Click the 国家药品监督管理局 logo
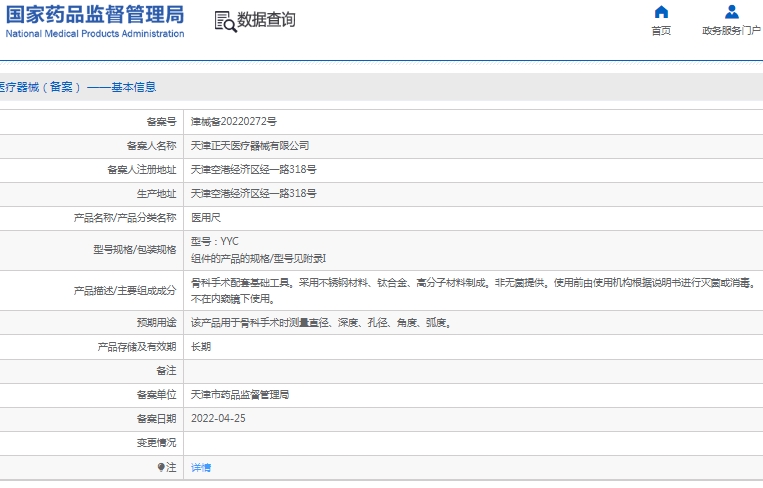This screenshot has height=488, width=763. 95,15
